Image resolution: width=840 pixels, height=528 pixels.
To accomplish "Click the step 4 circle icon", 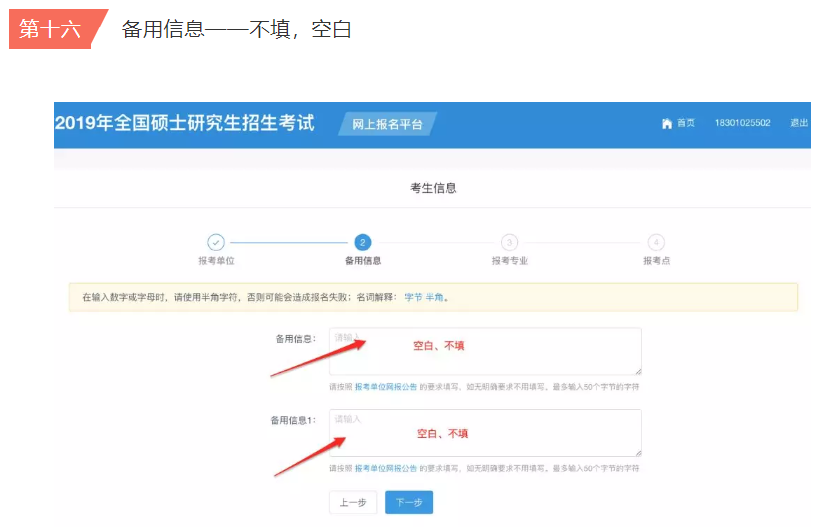I will (x=656, y=242).
